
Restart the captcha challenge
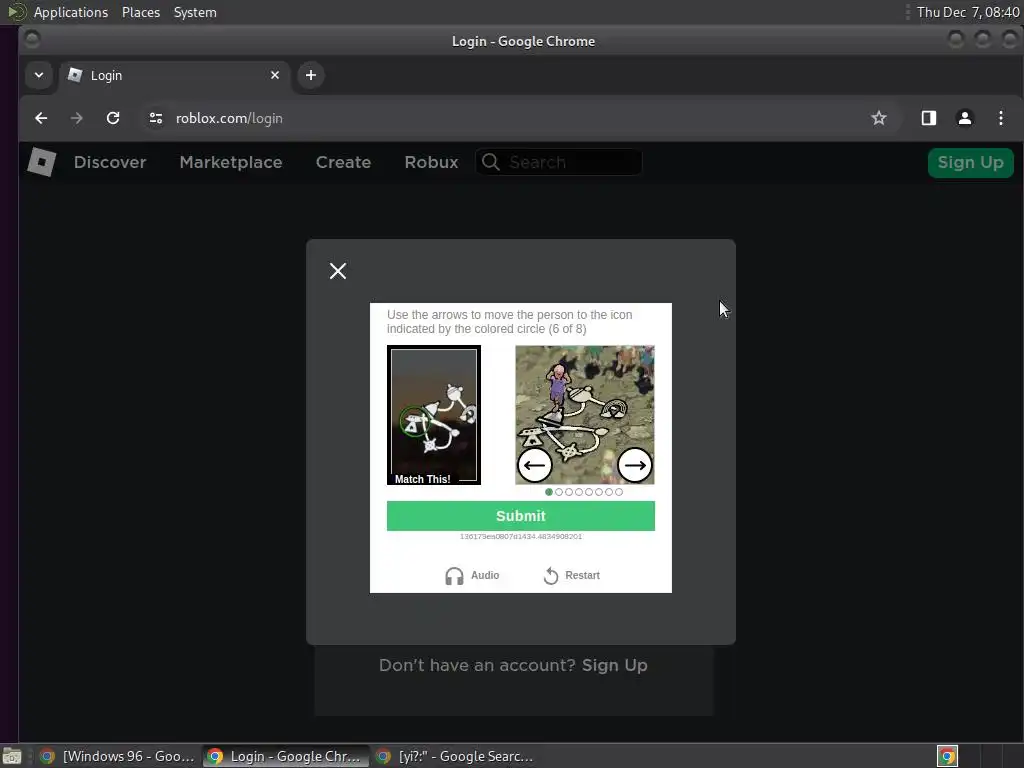click(571, 575)
